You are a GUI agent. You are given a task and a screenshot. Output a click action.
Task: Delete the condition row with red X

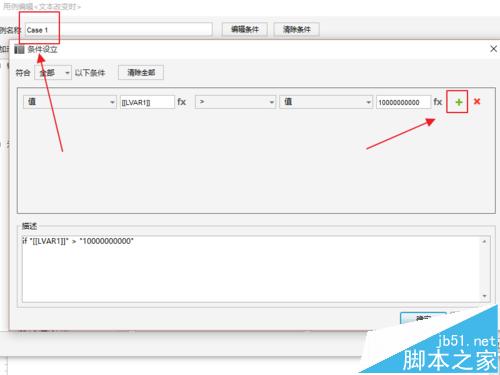point(477,102)
